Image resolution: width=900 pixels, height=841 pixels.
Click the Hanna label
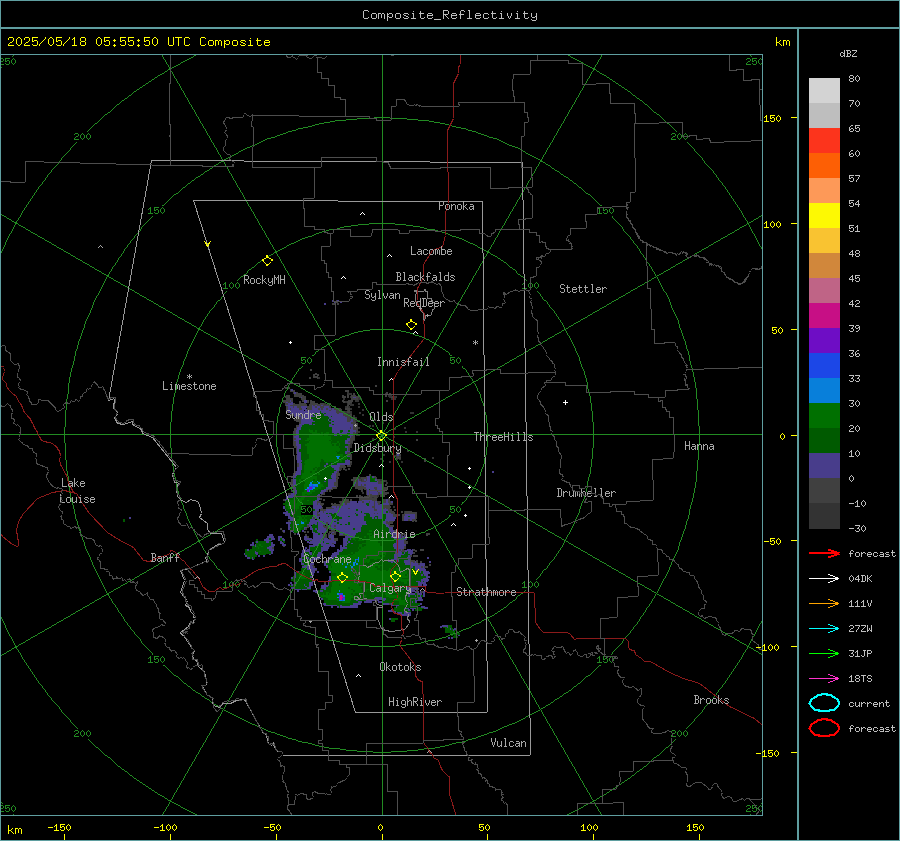point(699,446)
